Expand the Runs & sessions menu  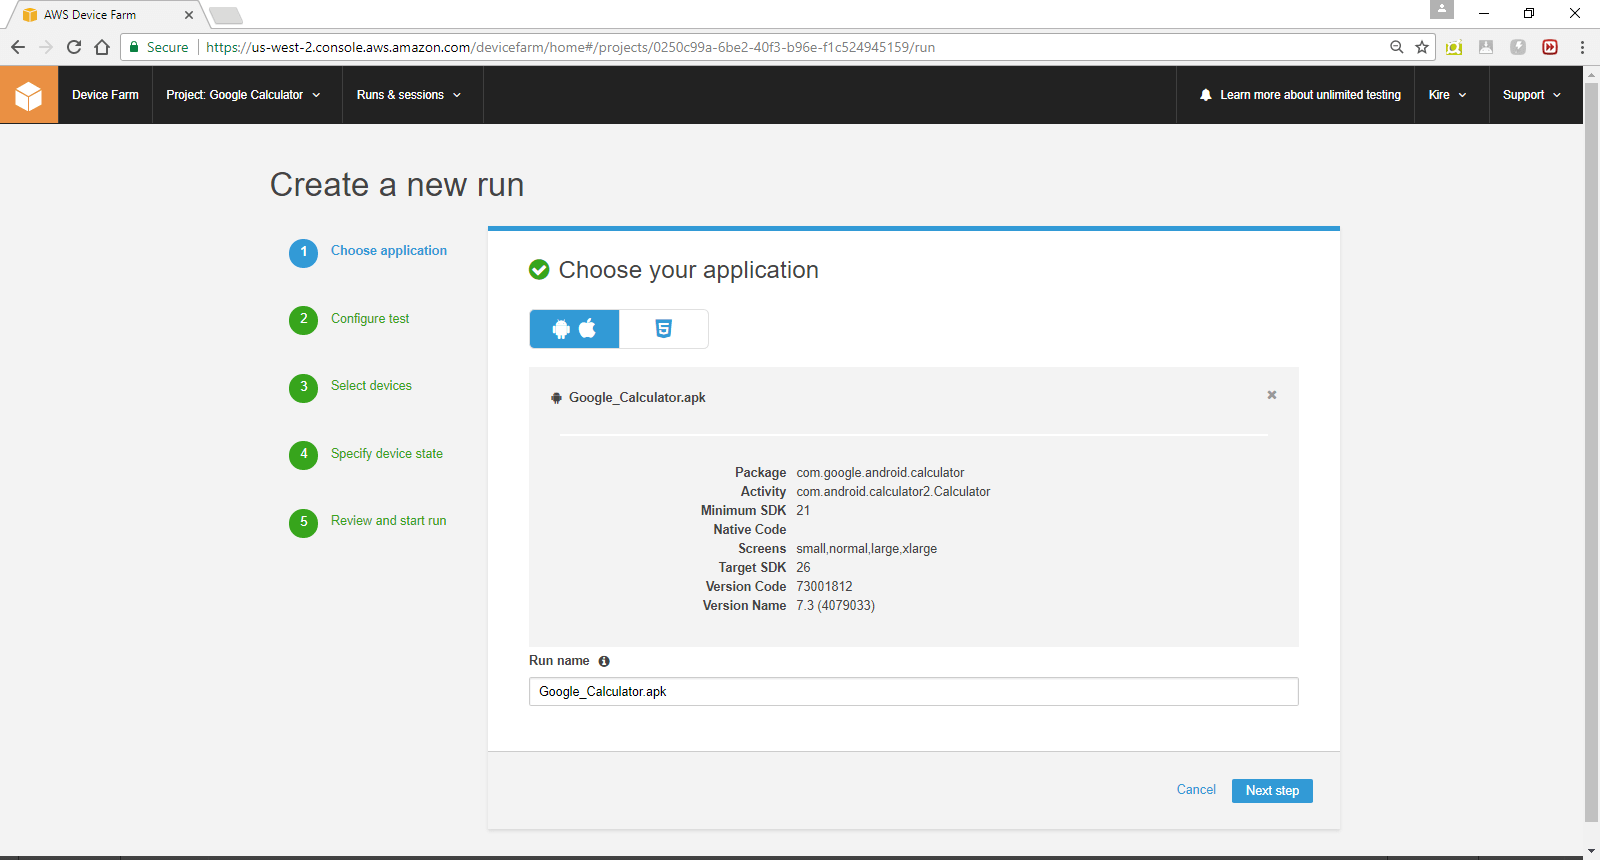pos(409,95)
